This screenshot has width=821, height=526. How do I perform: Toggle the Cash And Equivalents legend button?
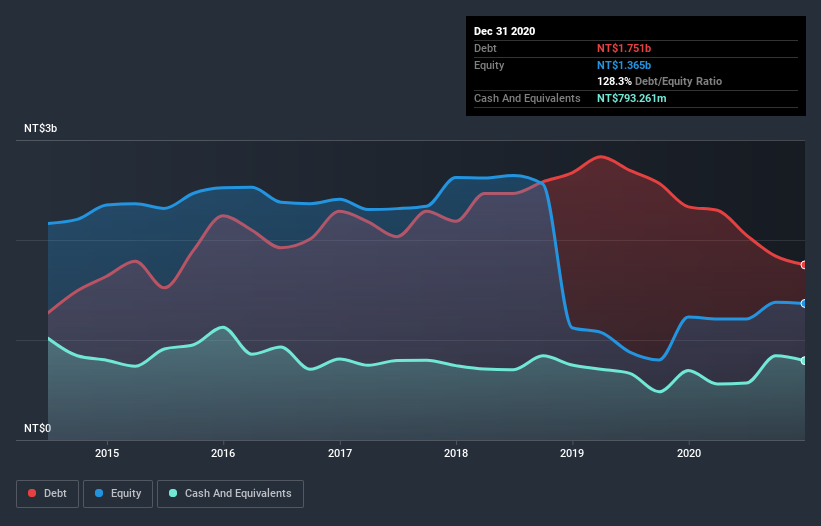[x=230, y=494]
